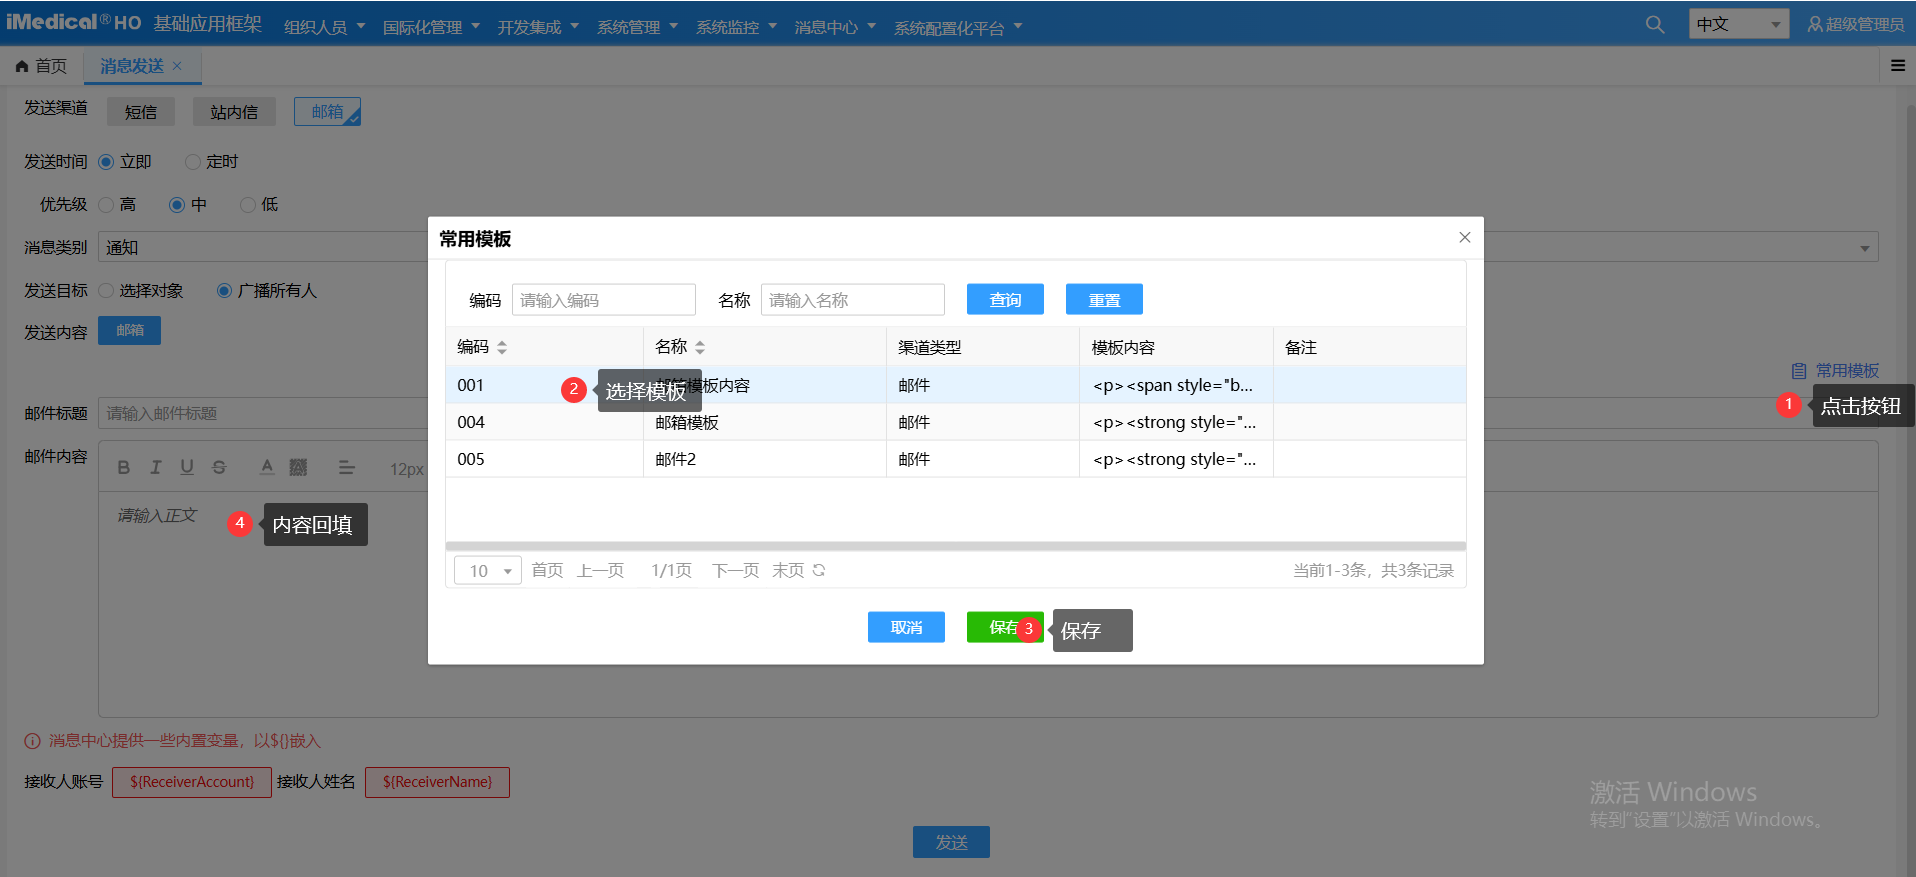The height and width of the screenshot is (877, 1916).
Task: Sort templates by 编码 column
Action: point(502,347)
